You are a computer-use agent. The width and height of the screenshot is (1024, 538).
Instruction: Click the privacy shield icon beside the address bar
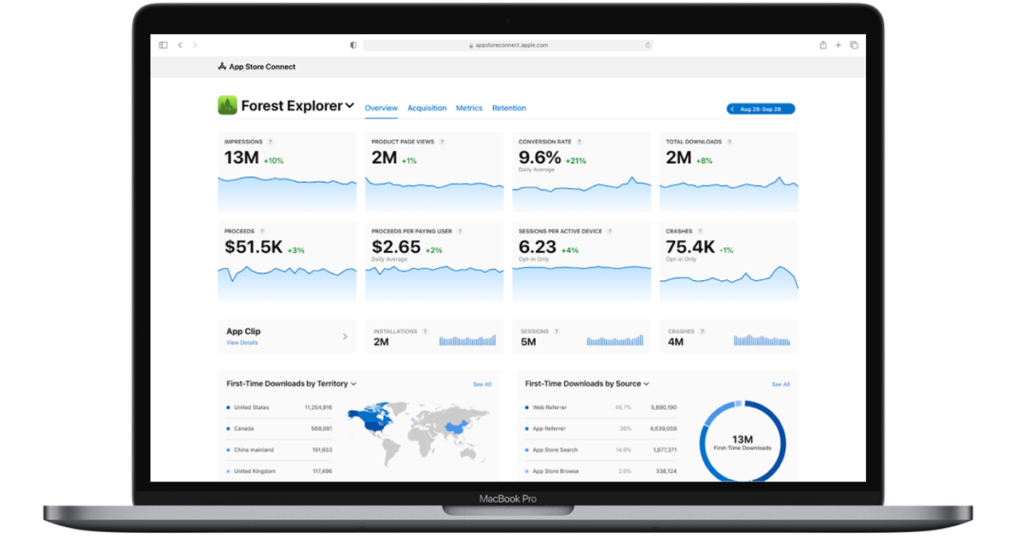[353, 45]
